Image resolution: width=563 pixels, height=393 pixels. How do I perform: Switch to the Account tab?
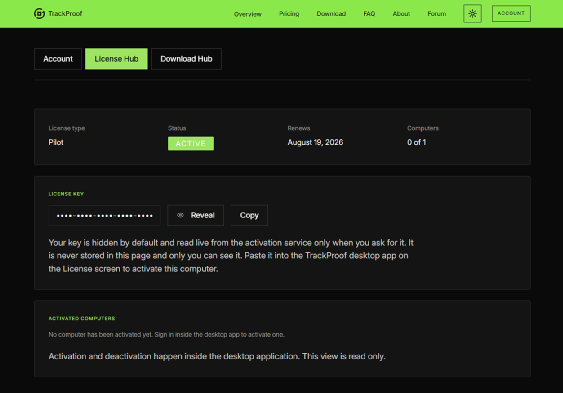(x=58, y=59)
